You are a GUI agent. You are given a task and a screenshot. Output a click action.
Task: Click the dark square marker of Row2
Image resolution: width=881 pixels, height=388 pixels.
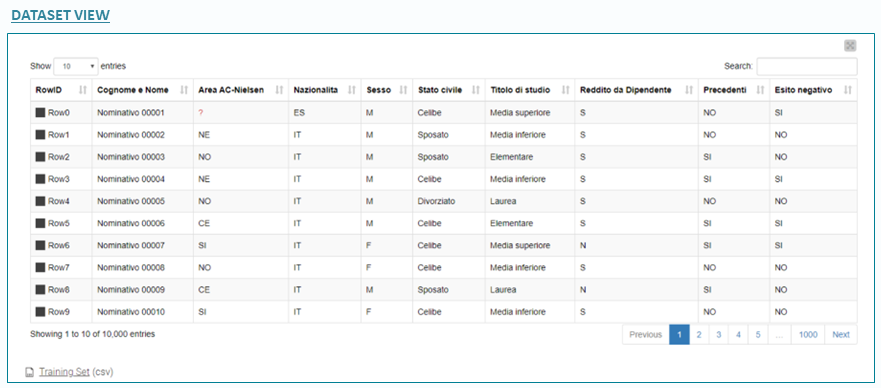click(x=40, y=157)
